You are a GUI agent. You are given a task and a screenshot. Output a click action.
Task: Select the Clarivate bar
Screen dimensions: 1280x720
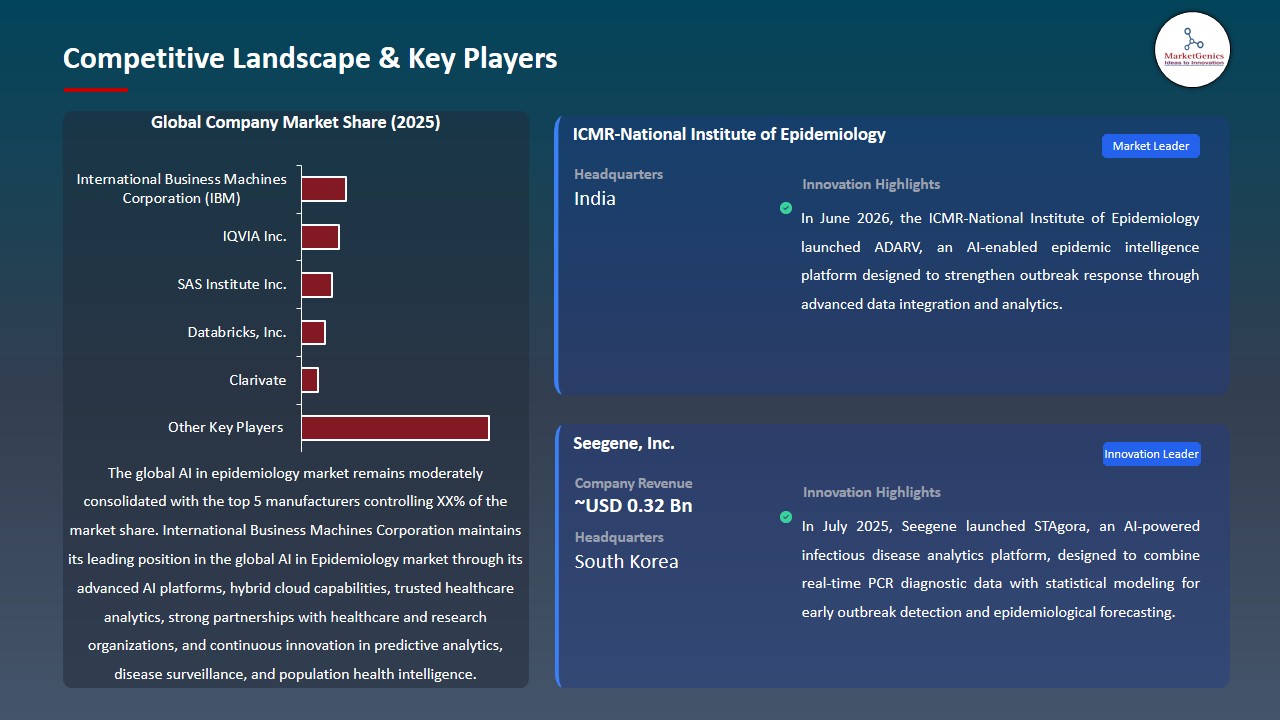(x=310, y=380)
